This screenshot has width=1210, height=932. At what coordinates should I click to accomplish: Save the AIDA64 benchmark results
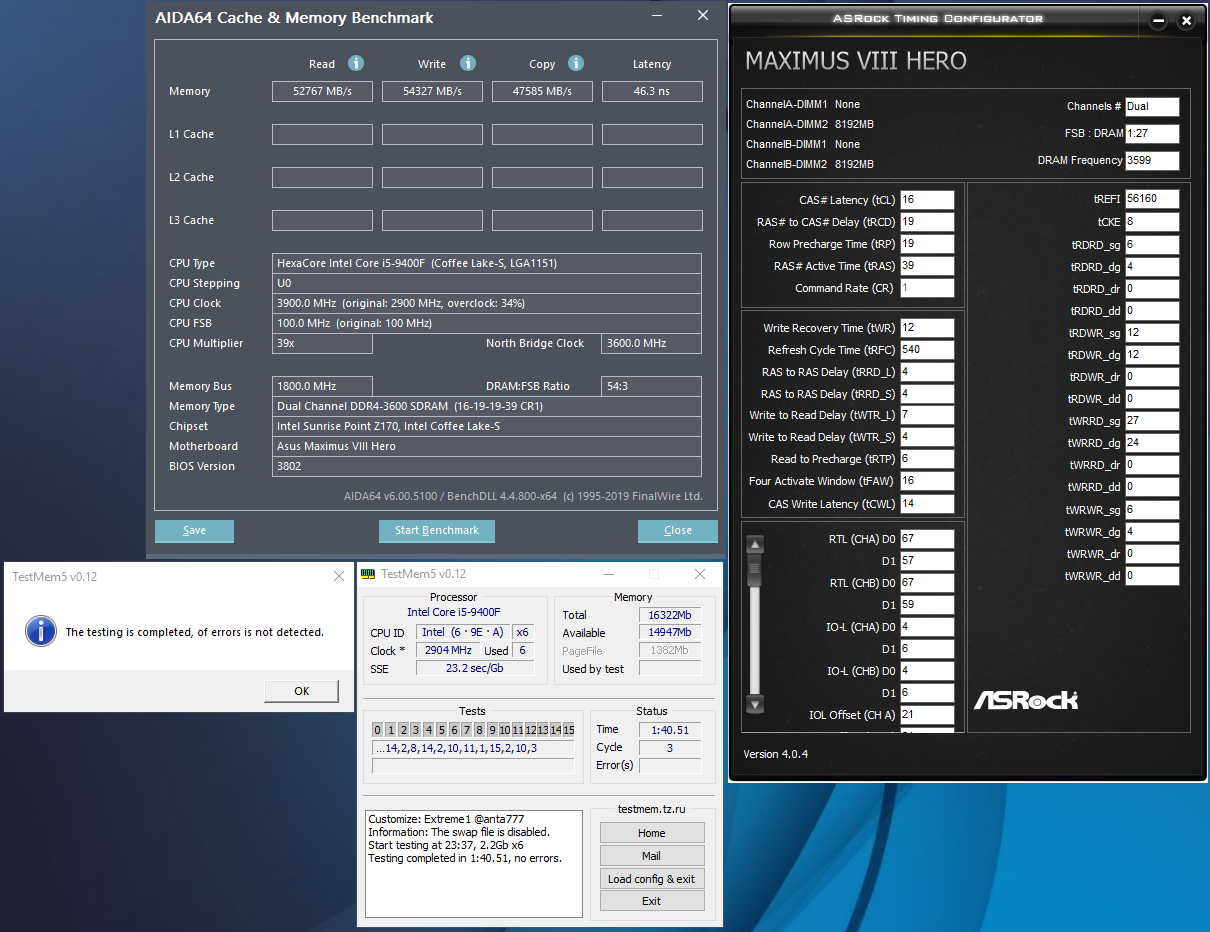pos(194,530)
